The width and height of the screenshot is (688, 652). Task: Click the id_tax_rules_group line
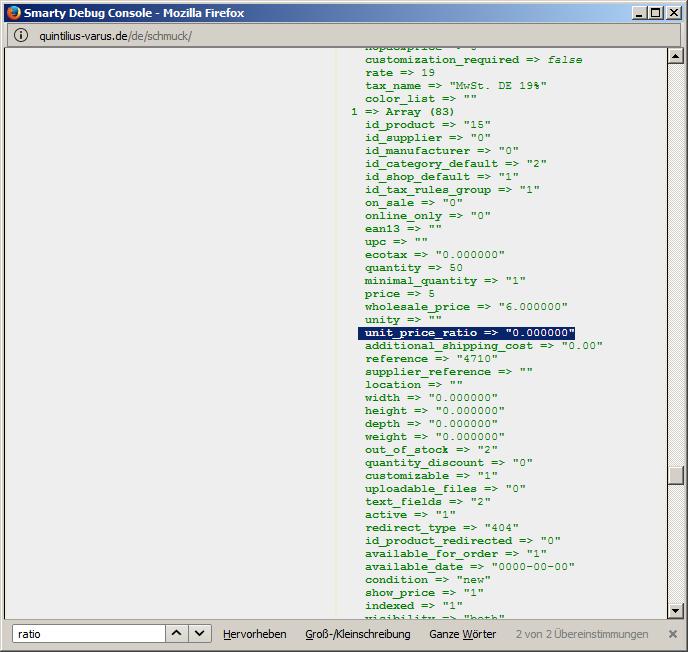[452, 190]
